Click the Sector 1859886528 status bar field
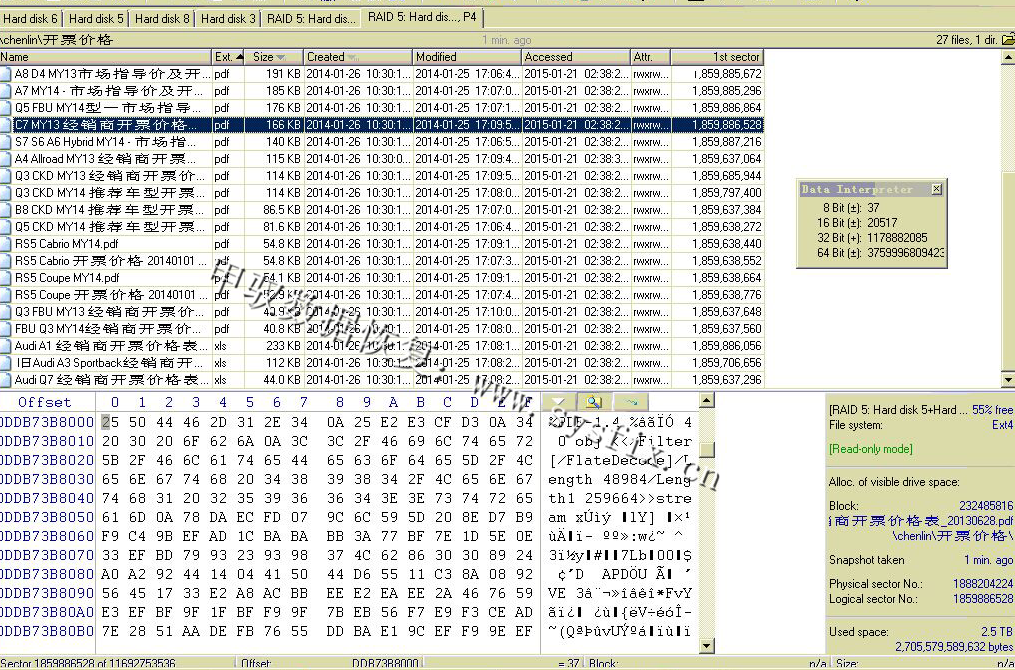This screenshot has height=670, width=1015. [x=117, y=664]
